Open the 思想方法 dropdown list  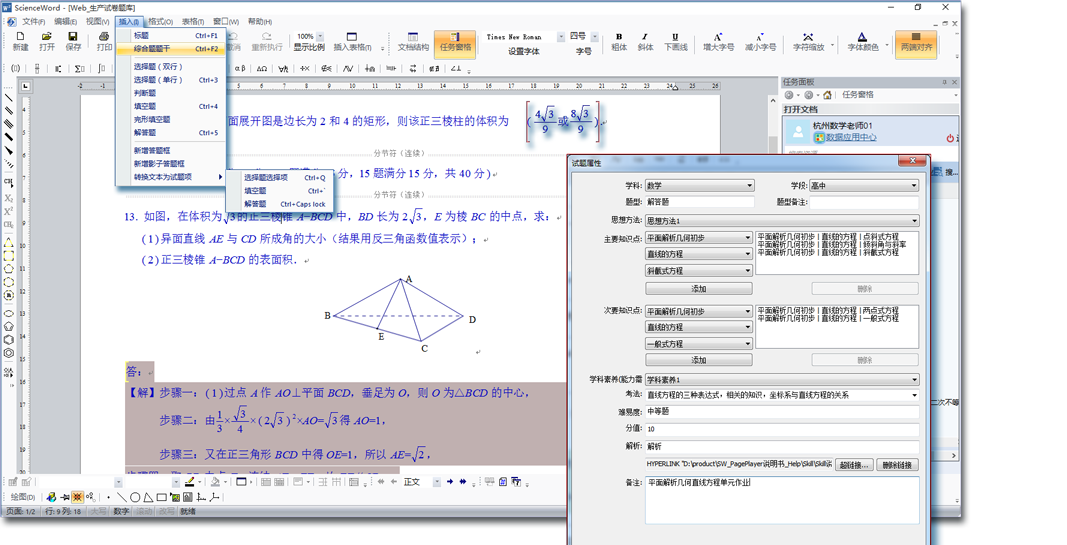coord(781,221)
